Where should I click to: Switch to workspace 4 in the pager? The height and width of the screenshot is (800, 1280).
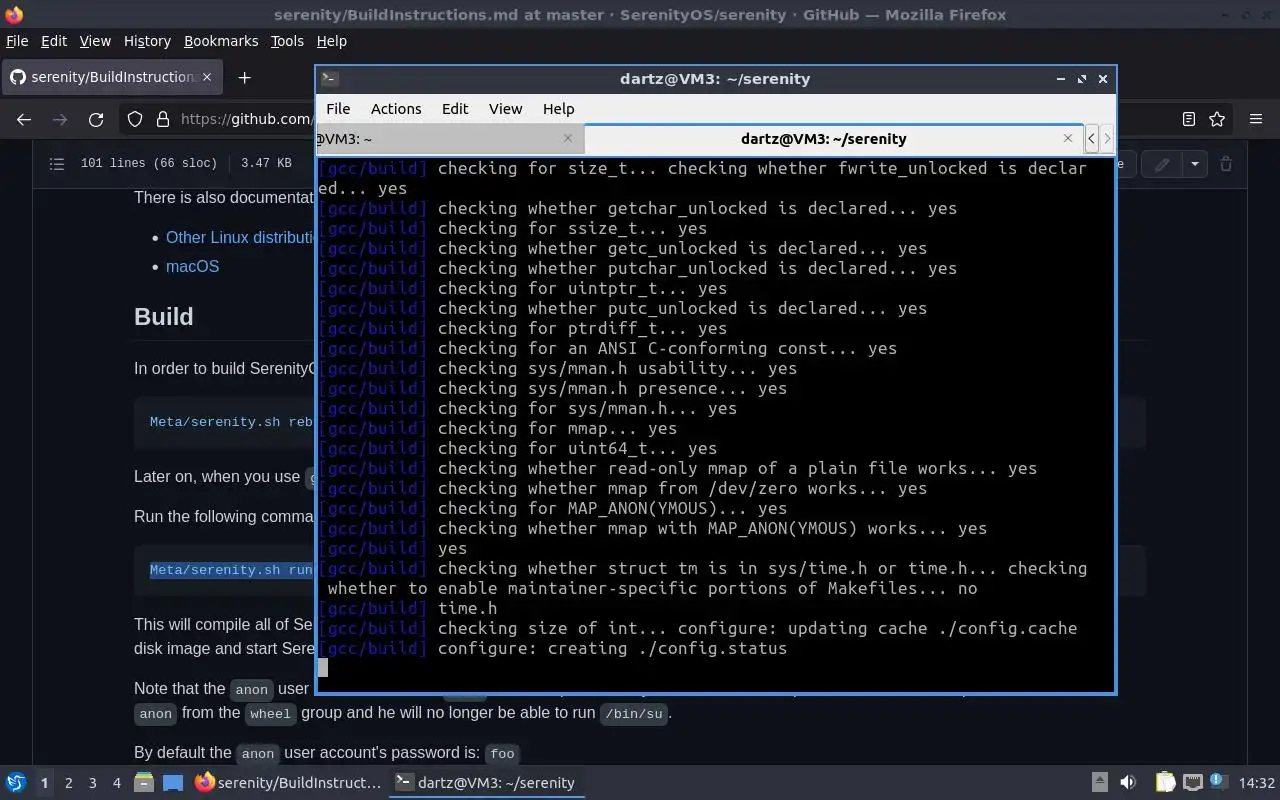[116, 783]
